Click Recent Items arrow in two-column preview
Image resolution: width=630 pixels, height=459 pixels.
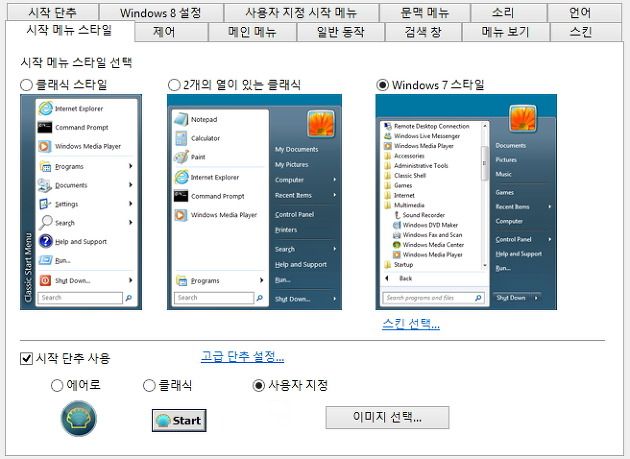[x=334, y=195]
